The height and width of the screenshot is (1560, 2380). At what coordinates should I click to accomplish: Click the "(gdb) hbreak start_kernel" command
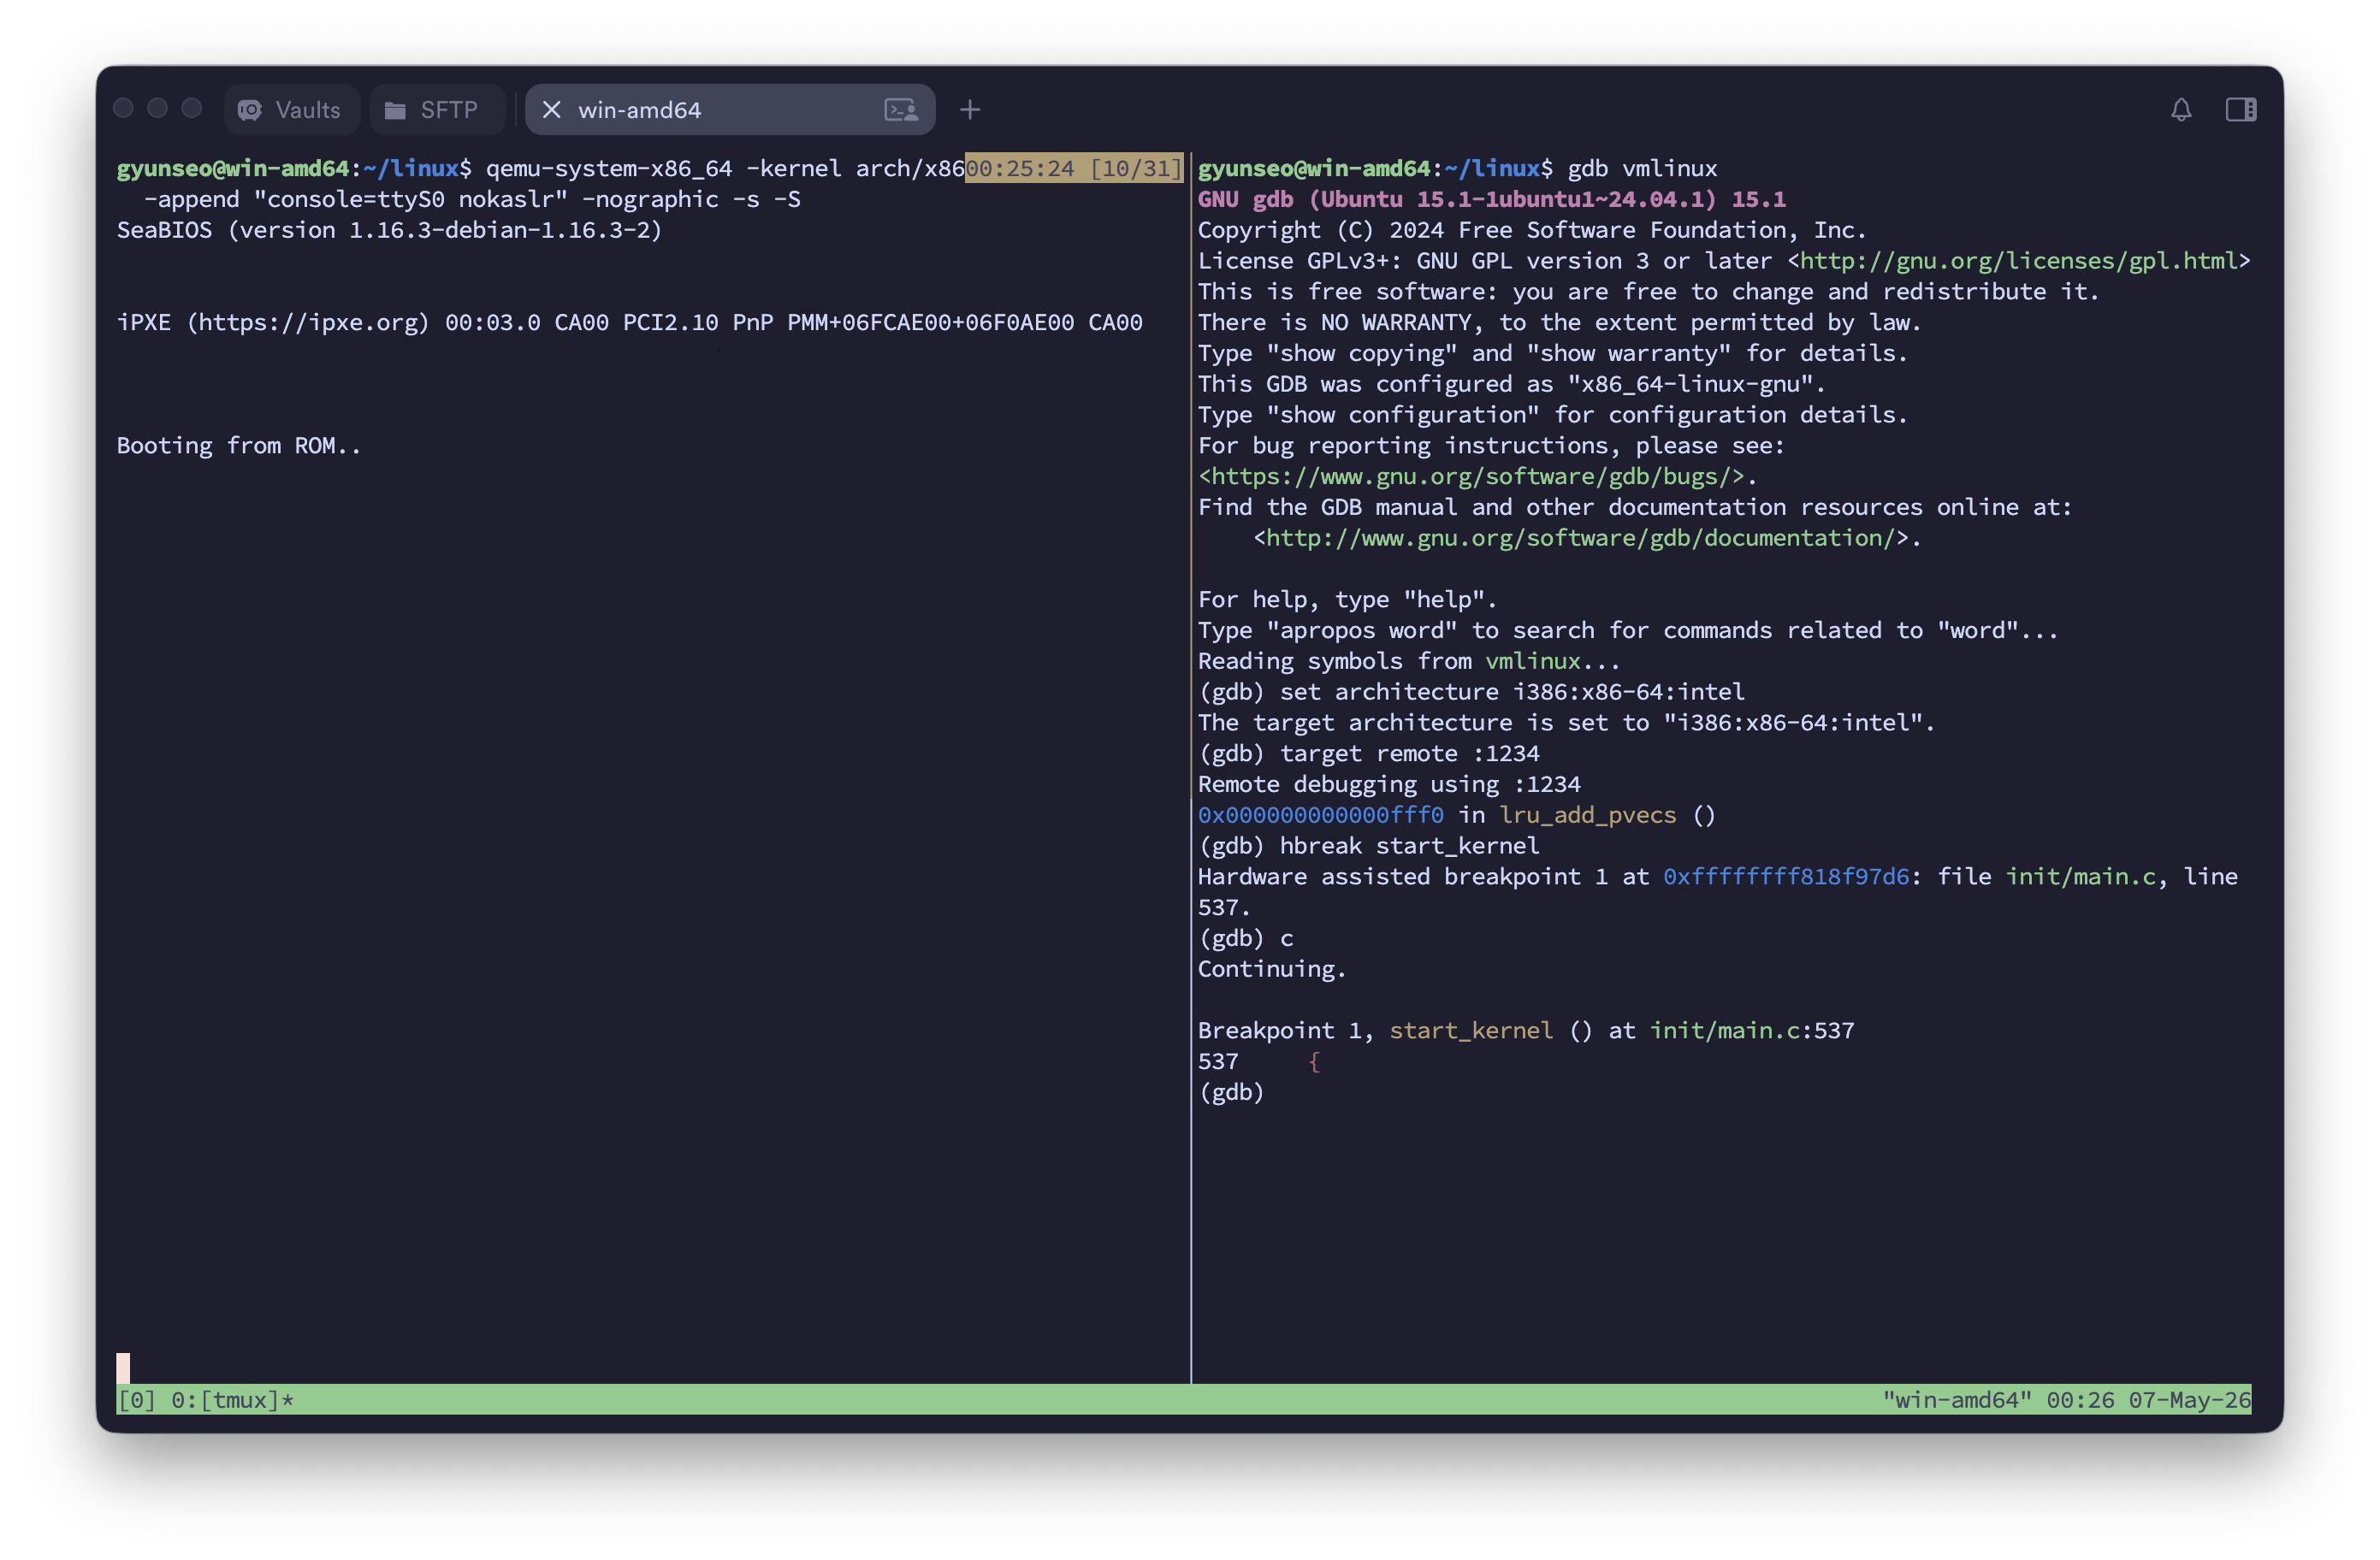[x=1369, y=846]
